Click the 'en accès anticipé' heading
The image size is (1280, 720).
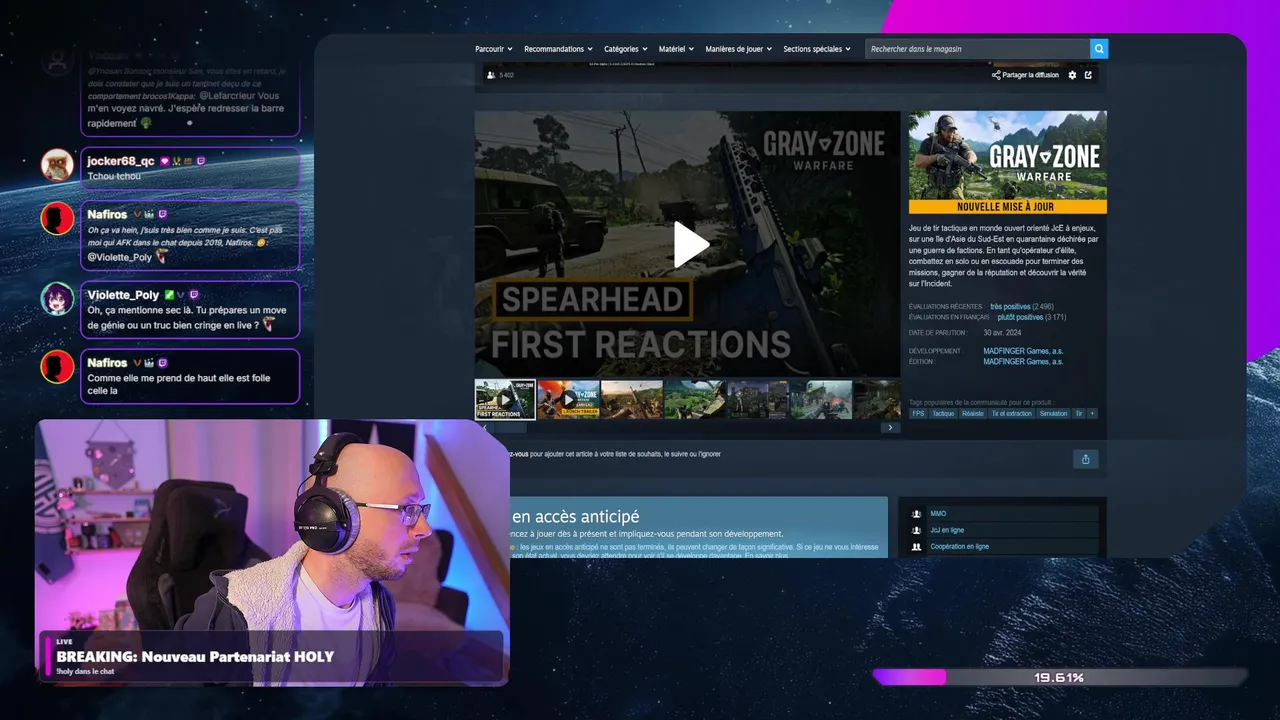pyautogui.click(x=575, y=517)
